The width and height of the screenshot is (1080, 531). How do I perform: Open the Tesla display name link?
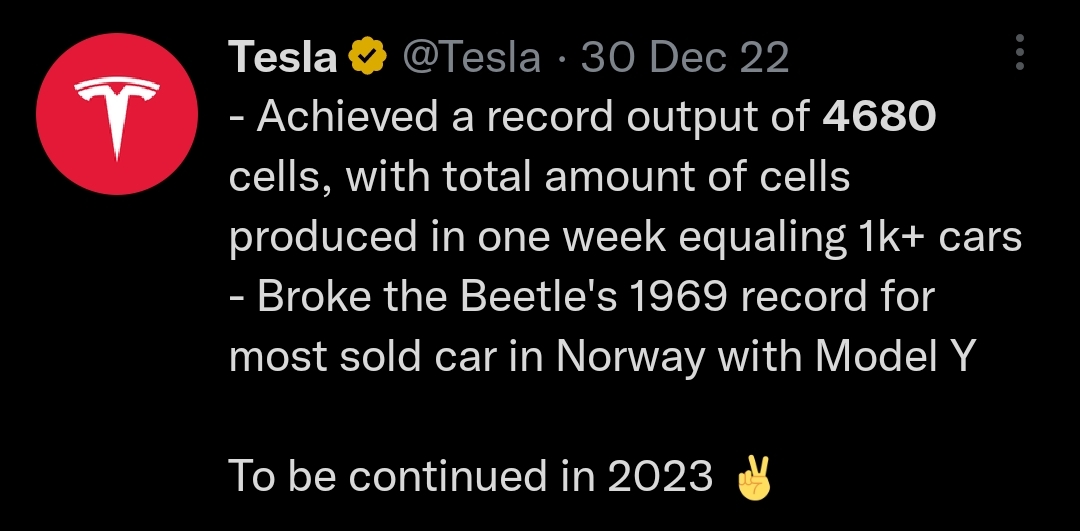283,59
